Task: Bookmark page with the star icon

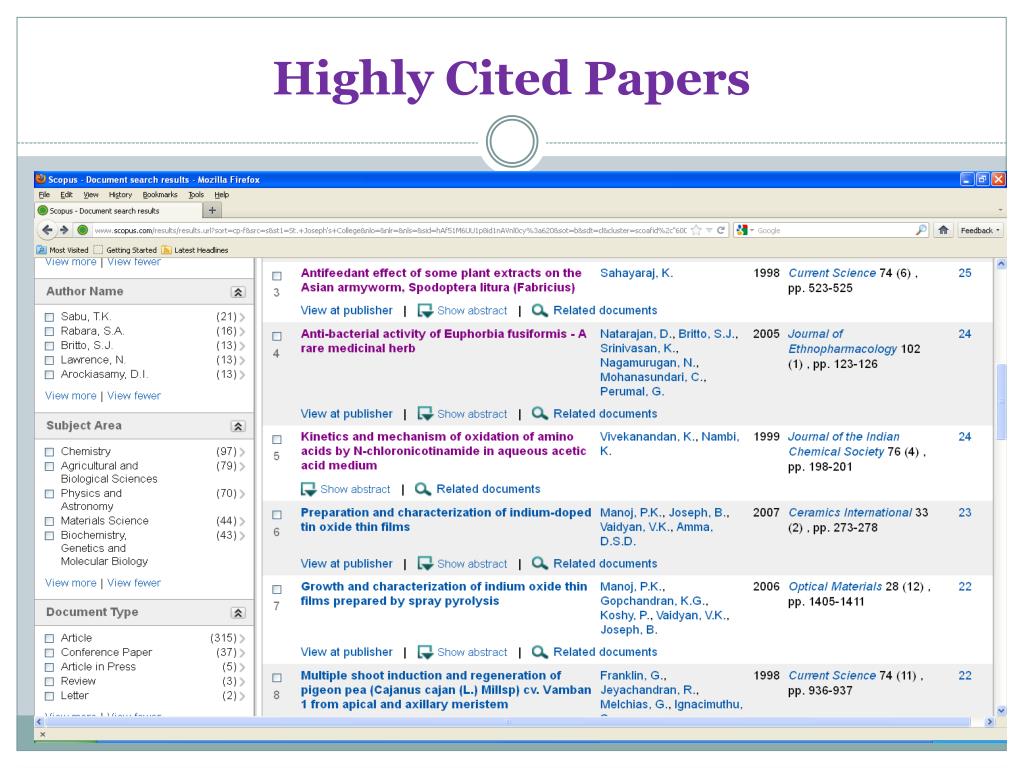Action: click(x=696, y=230)
